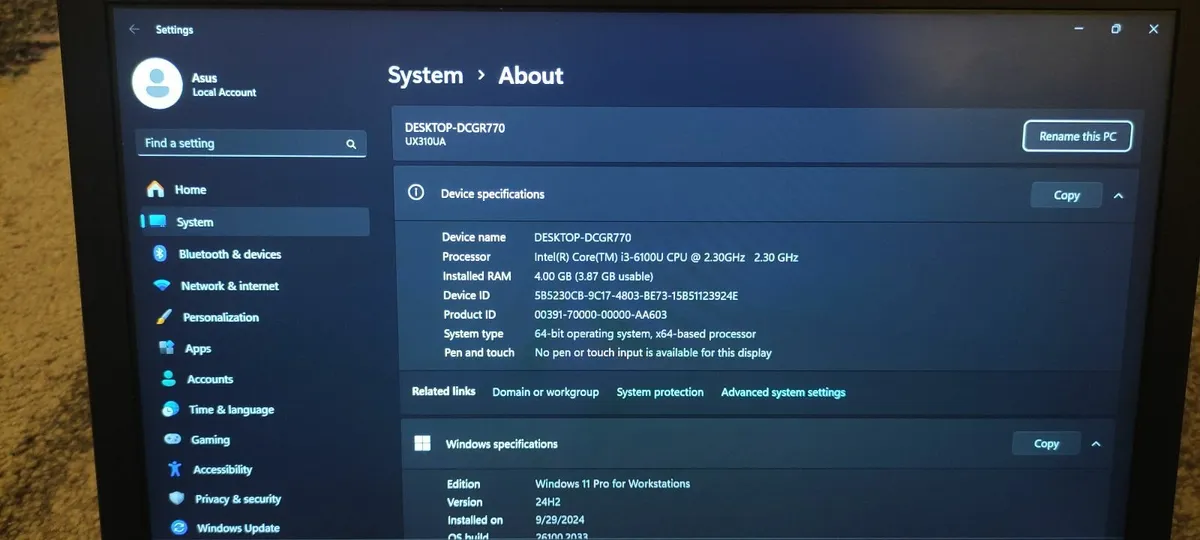Click the Gaming controller icon
This screenshot has height=540, width=1200.
point(172,439)
